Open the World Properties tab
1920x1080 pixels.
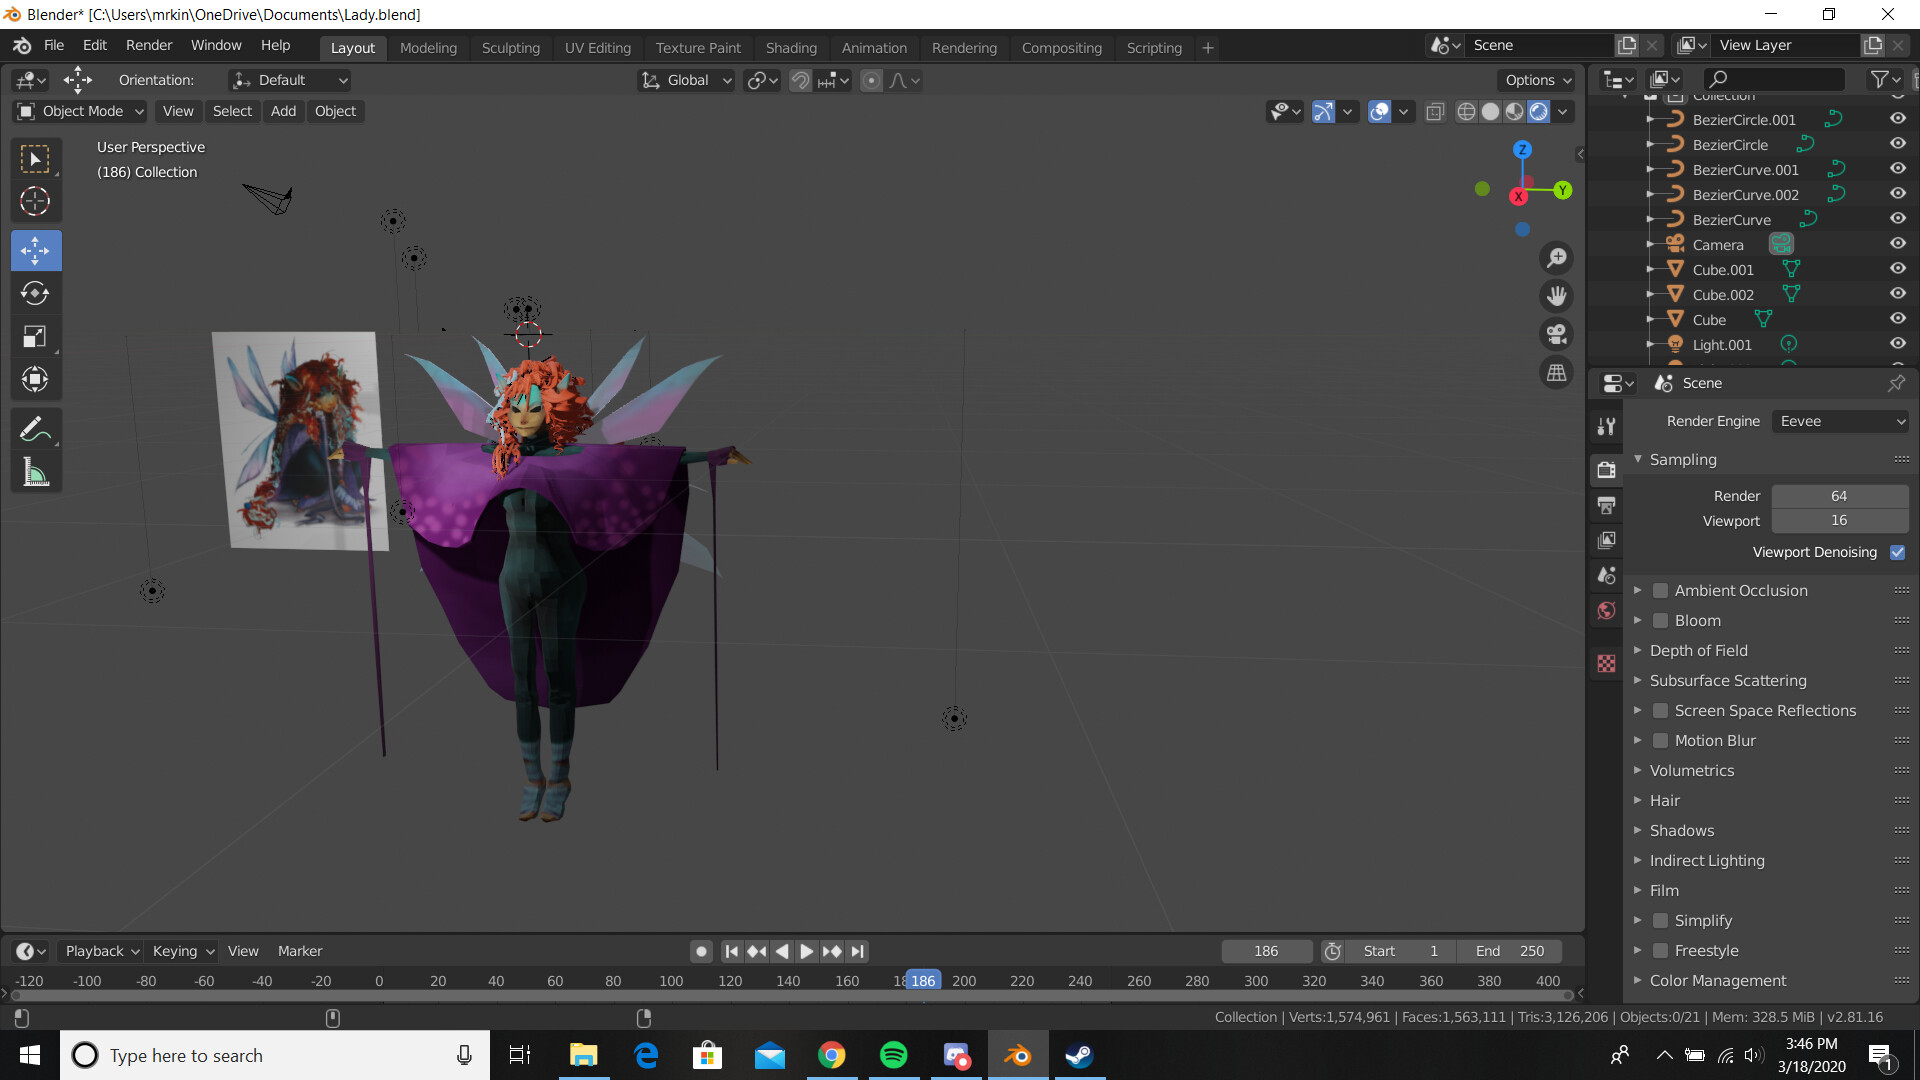click(x=1607, y=610)
